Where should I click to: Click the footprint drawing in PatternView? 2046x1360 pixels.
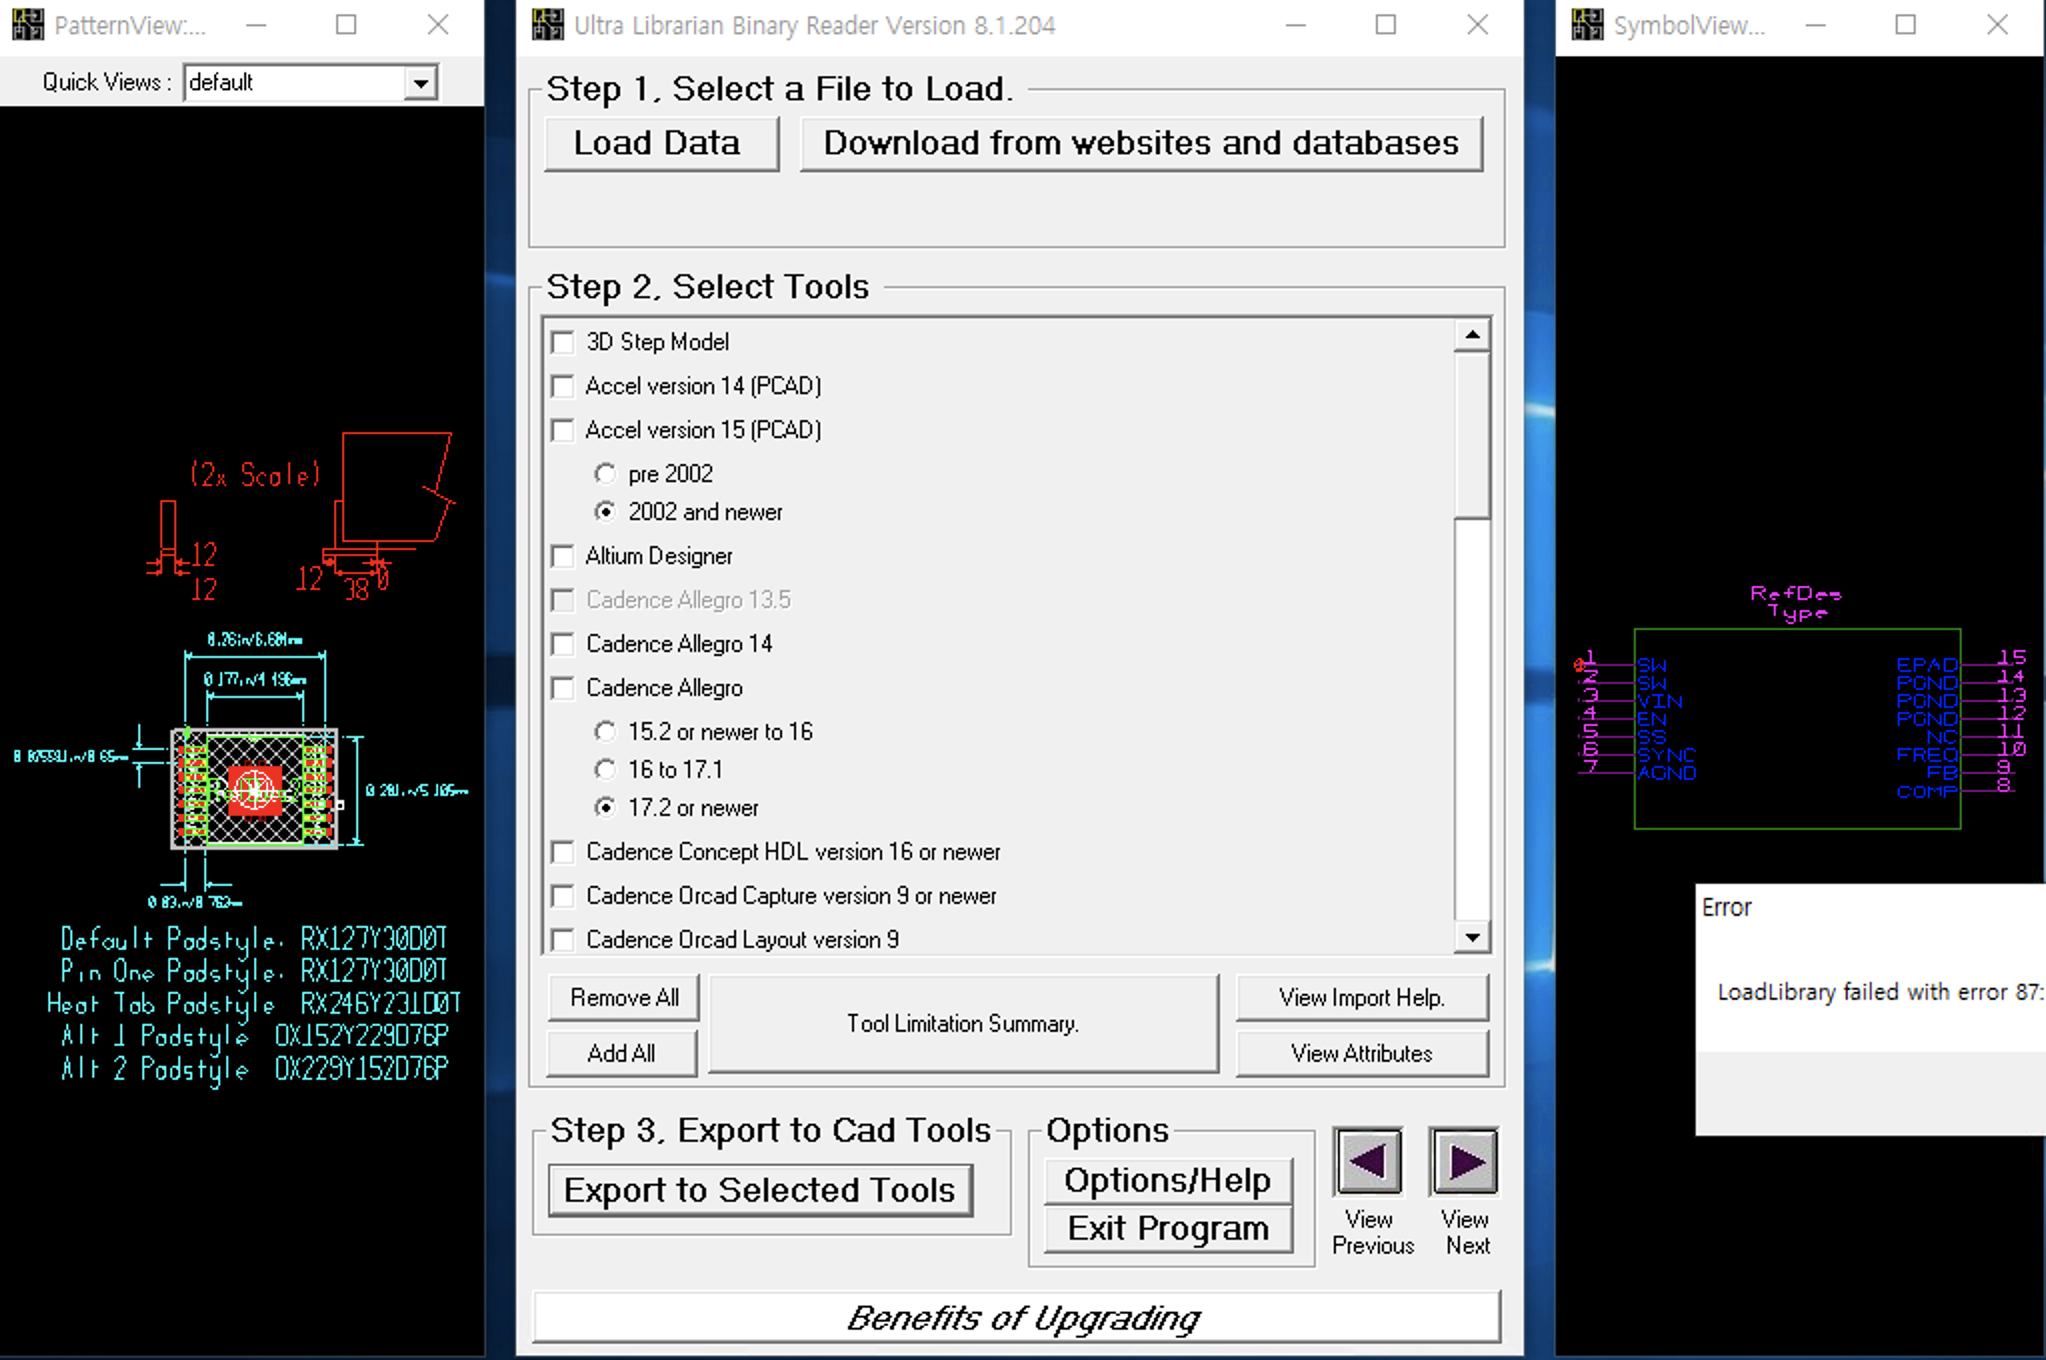pyautogui.click(x=254, y=789)
